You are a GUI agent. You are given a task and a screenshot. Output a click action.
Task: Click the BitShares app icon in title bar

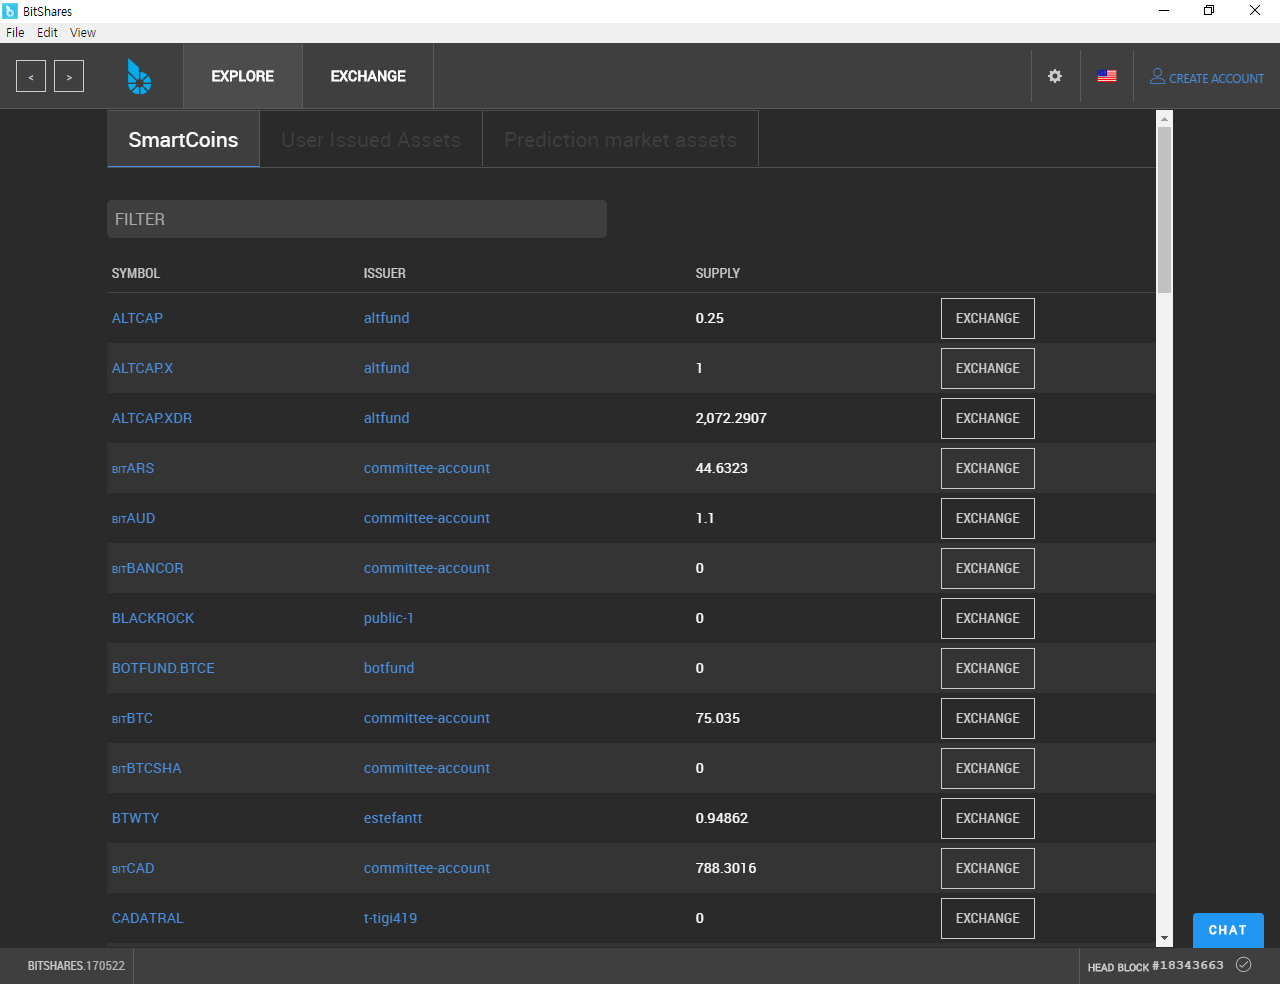coord(10,11)
